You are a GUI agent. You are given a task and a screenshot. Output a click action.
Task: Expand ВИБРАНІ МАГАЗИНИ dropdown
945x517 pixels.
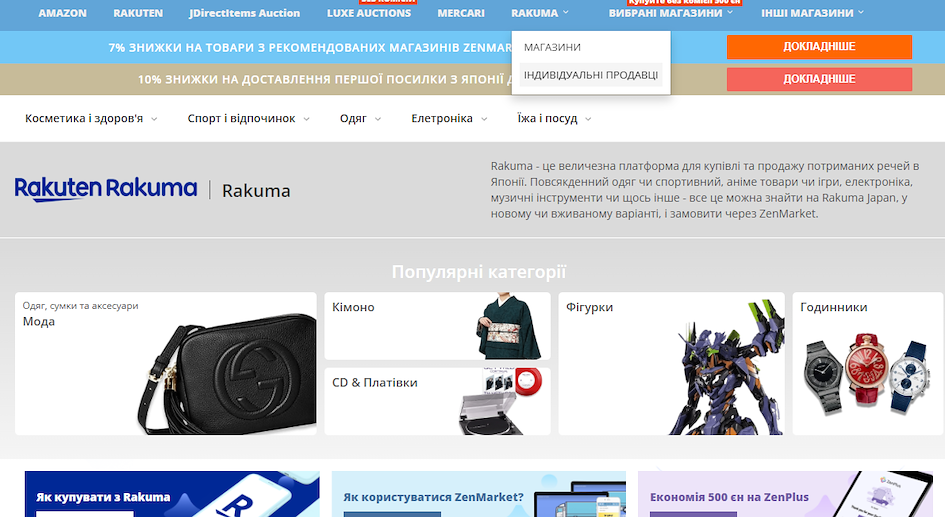(x=671, y=13)
